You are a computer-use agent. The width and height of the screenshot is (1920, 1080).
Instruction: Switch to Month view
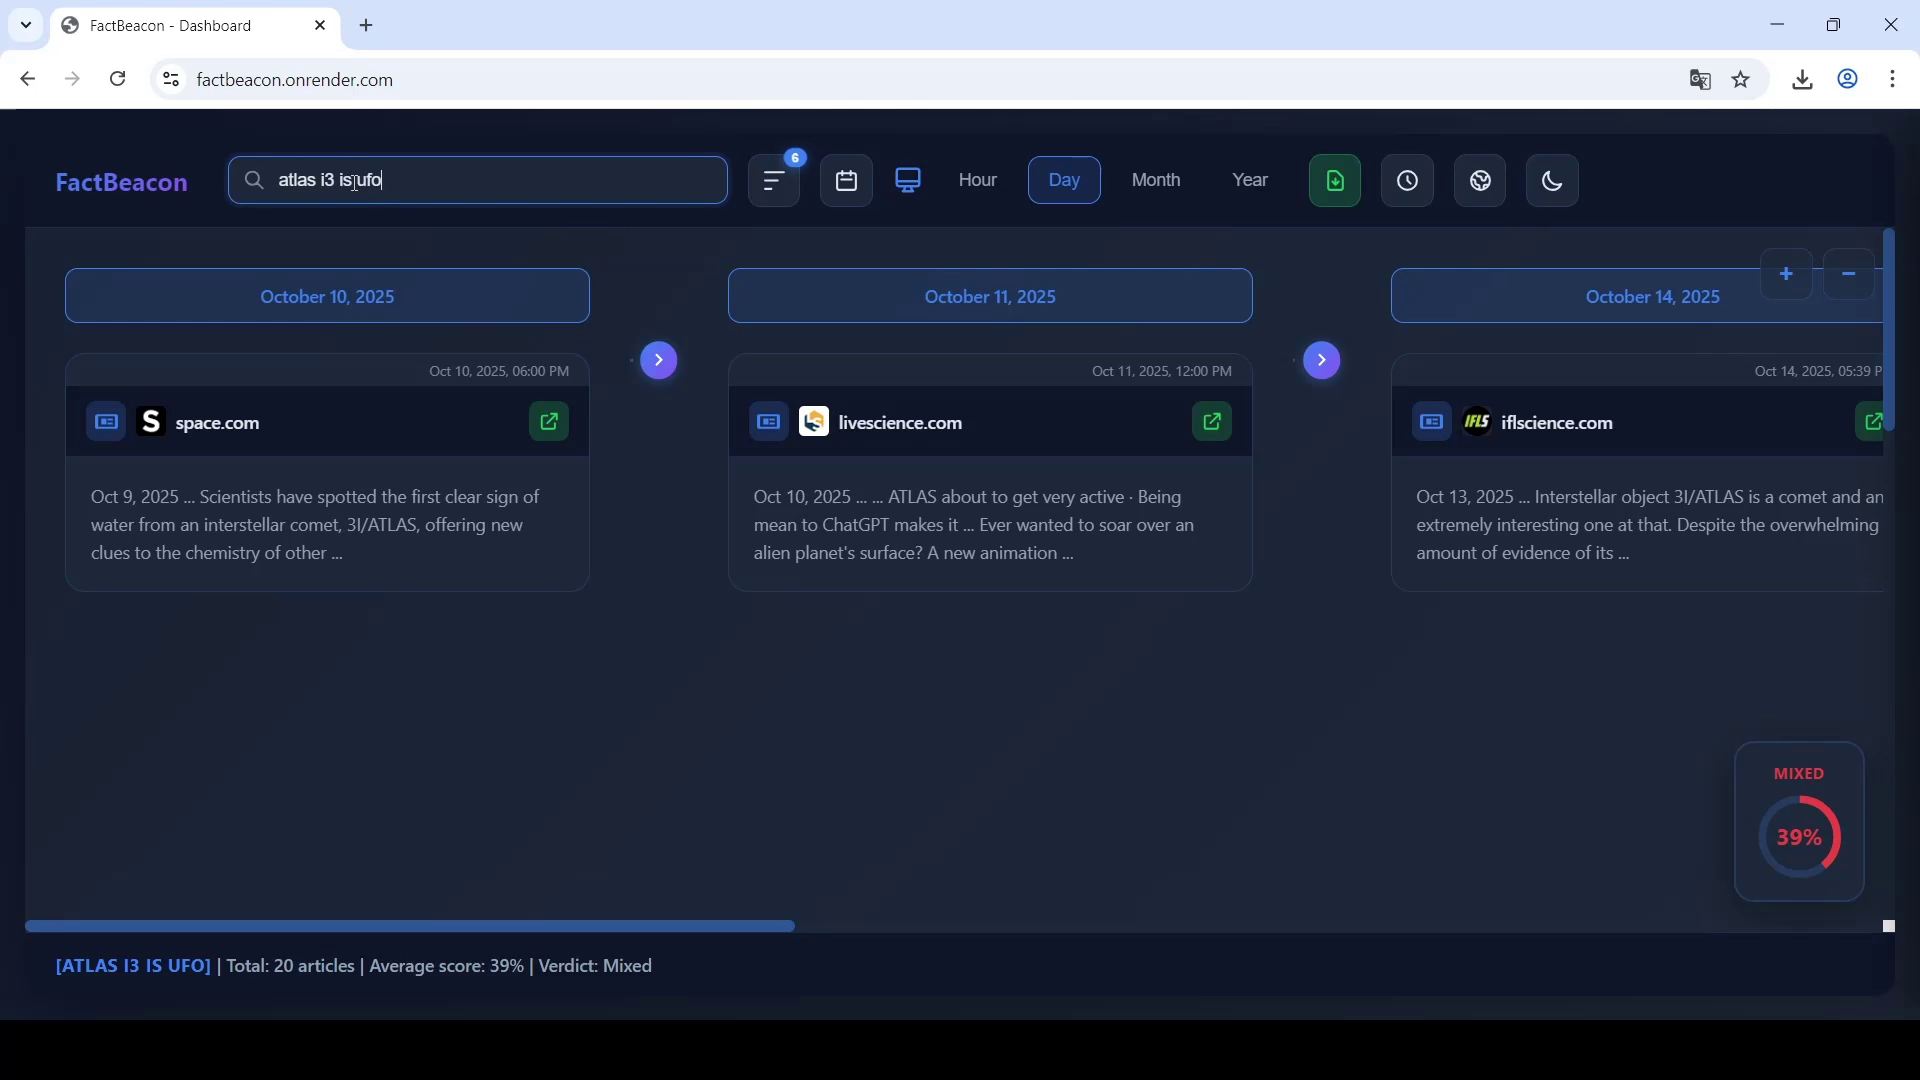click(x=1156, y=180)
